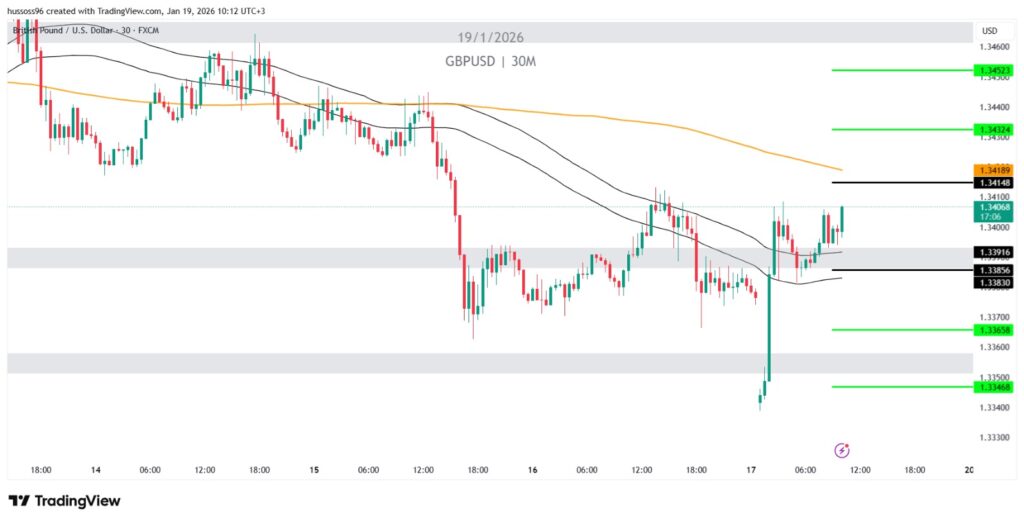This screenshot has width=1024, height=522.
Task: Click the TradingView logo in the footer
Action: point(64,500)
